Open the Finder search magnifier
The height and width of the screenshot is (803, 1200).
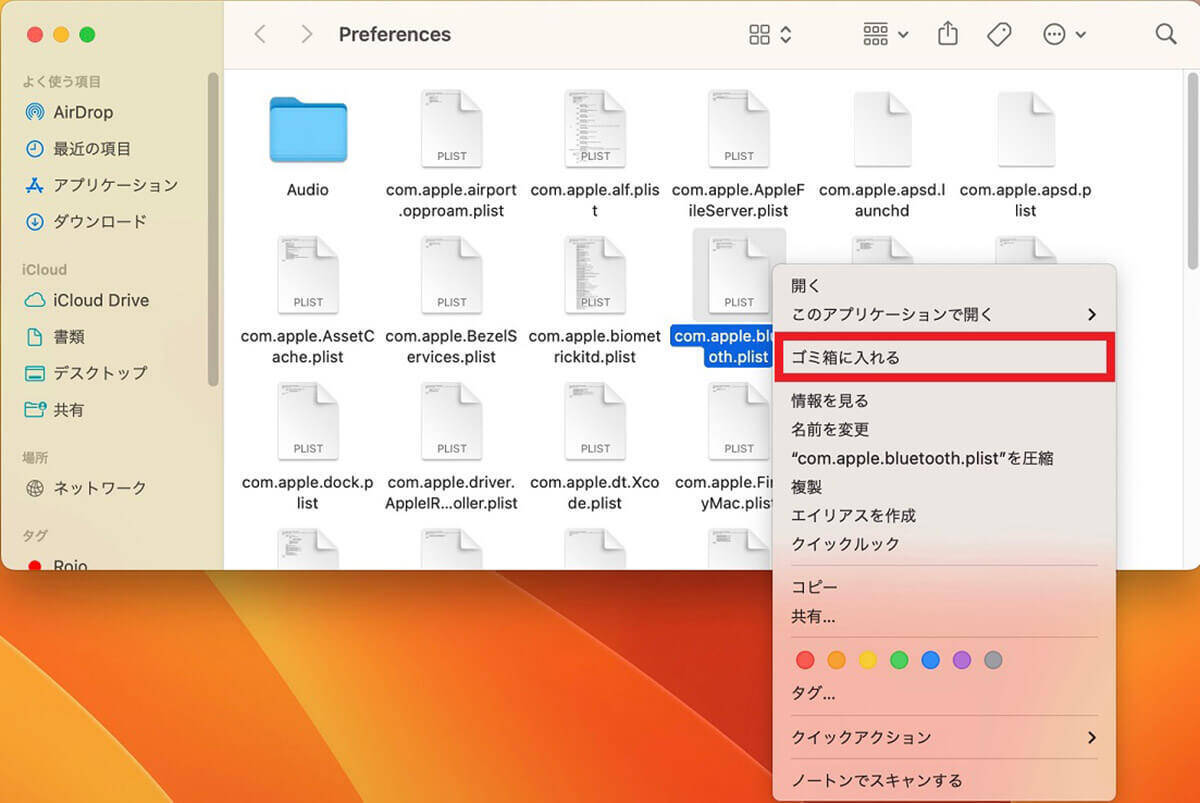coord(1165,34)
